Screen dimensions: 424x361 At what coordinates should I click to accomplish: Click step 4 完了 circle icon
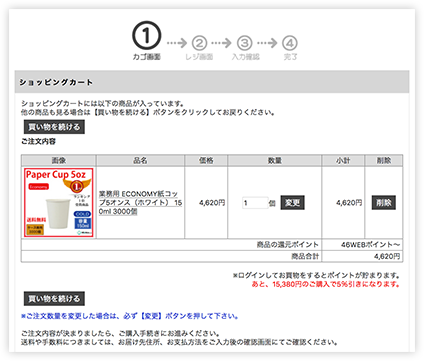click(290, 43)
